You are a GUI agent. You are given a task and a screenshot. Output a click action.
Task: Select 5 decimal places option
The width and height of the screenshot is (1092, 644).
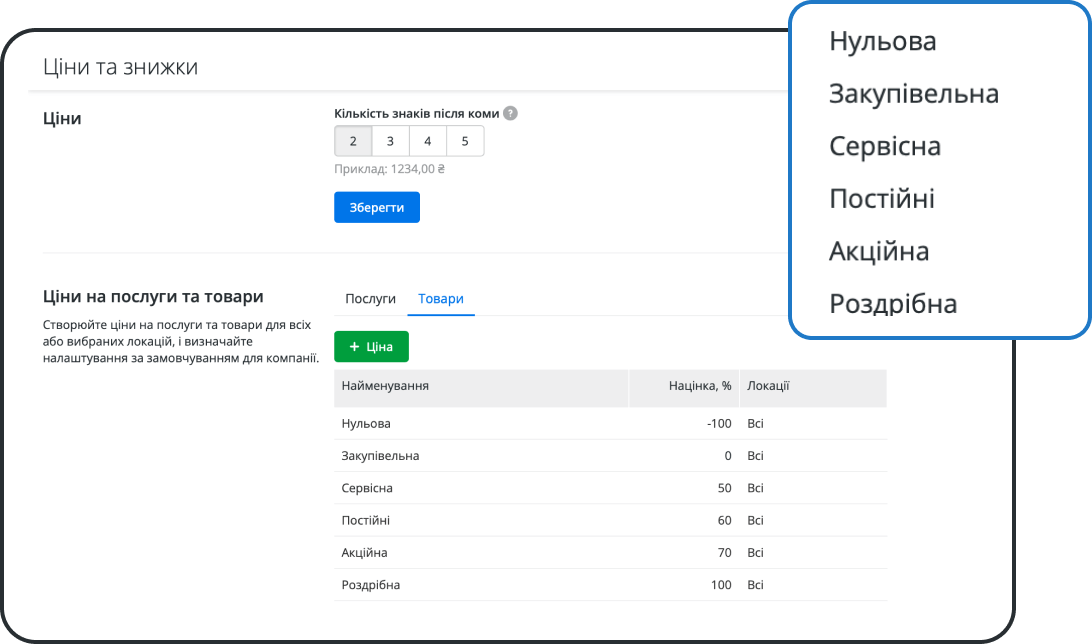(464, 141)
